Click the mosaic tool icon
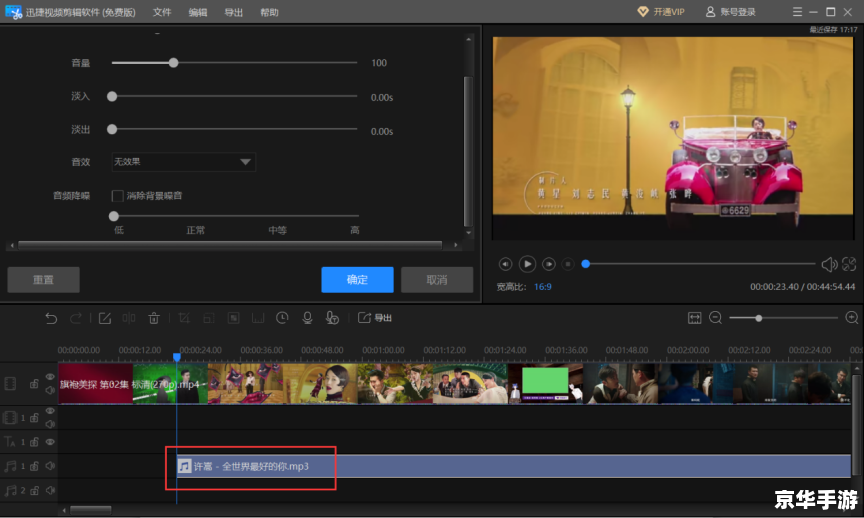 (234, 318)
